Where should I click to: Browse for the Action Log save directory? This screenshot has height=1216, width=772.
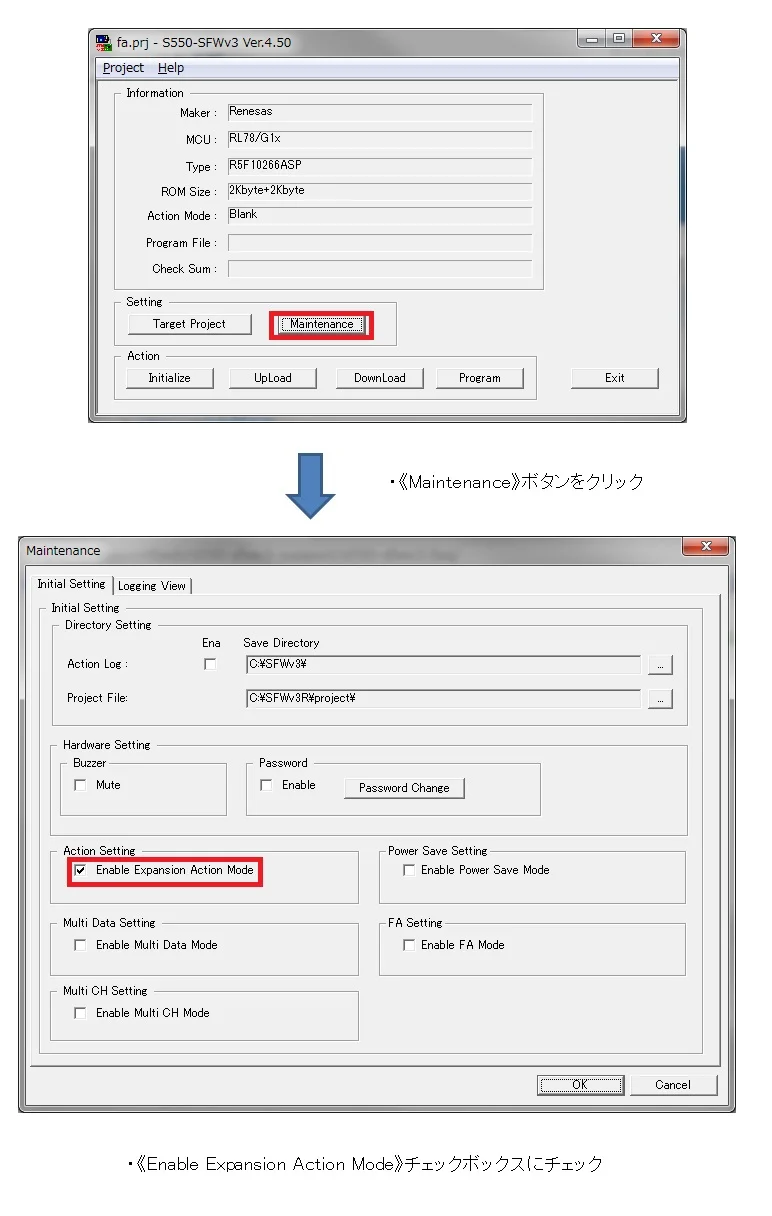coord(660,665)
